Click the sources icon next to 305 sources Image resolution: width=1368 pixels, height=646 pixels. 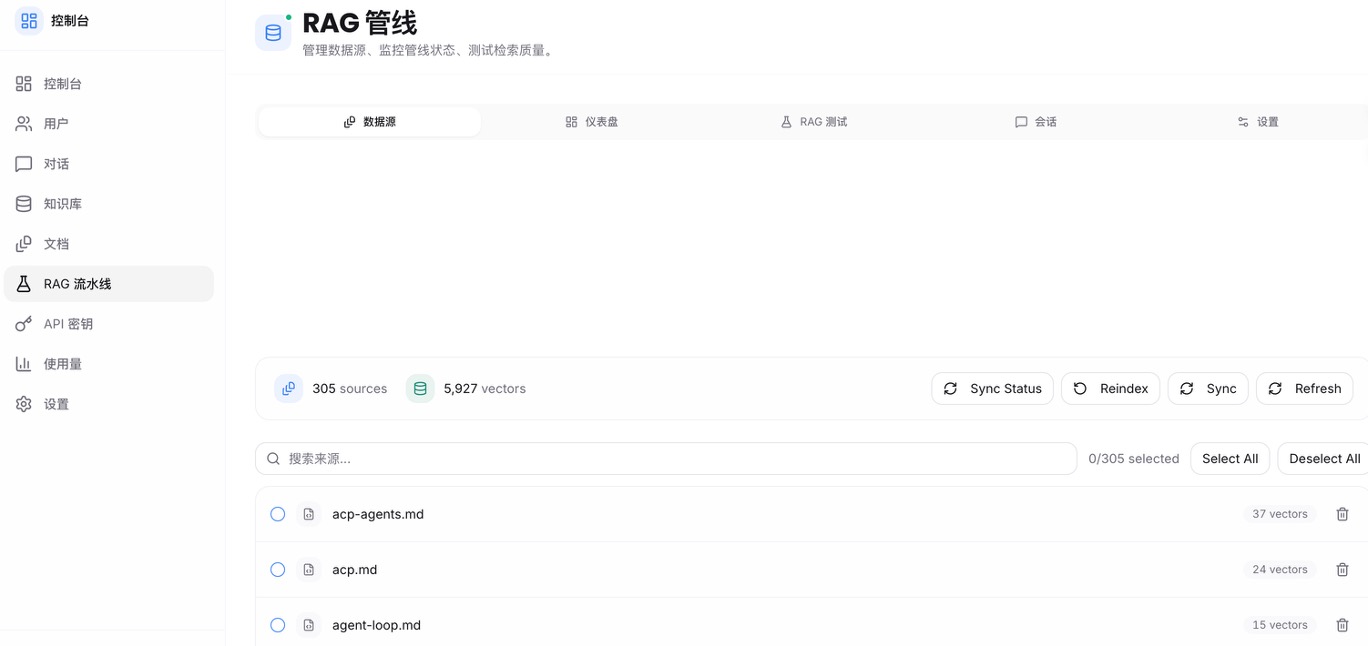click(288, 389)
